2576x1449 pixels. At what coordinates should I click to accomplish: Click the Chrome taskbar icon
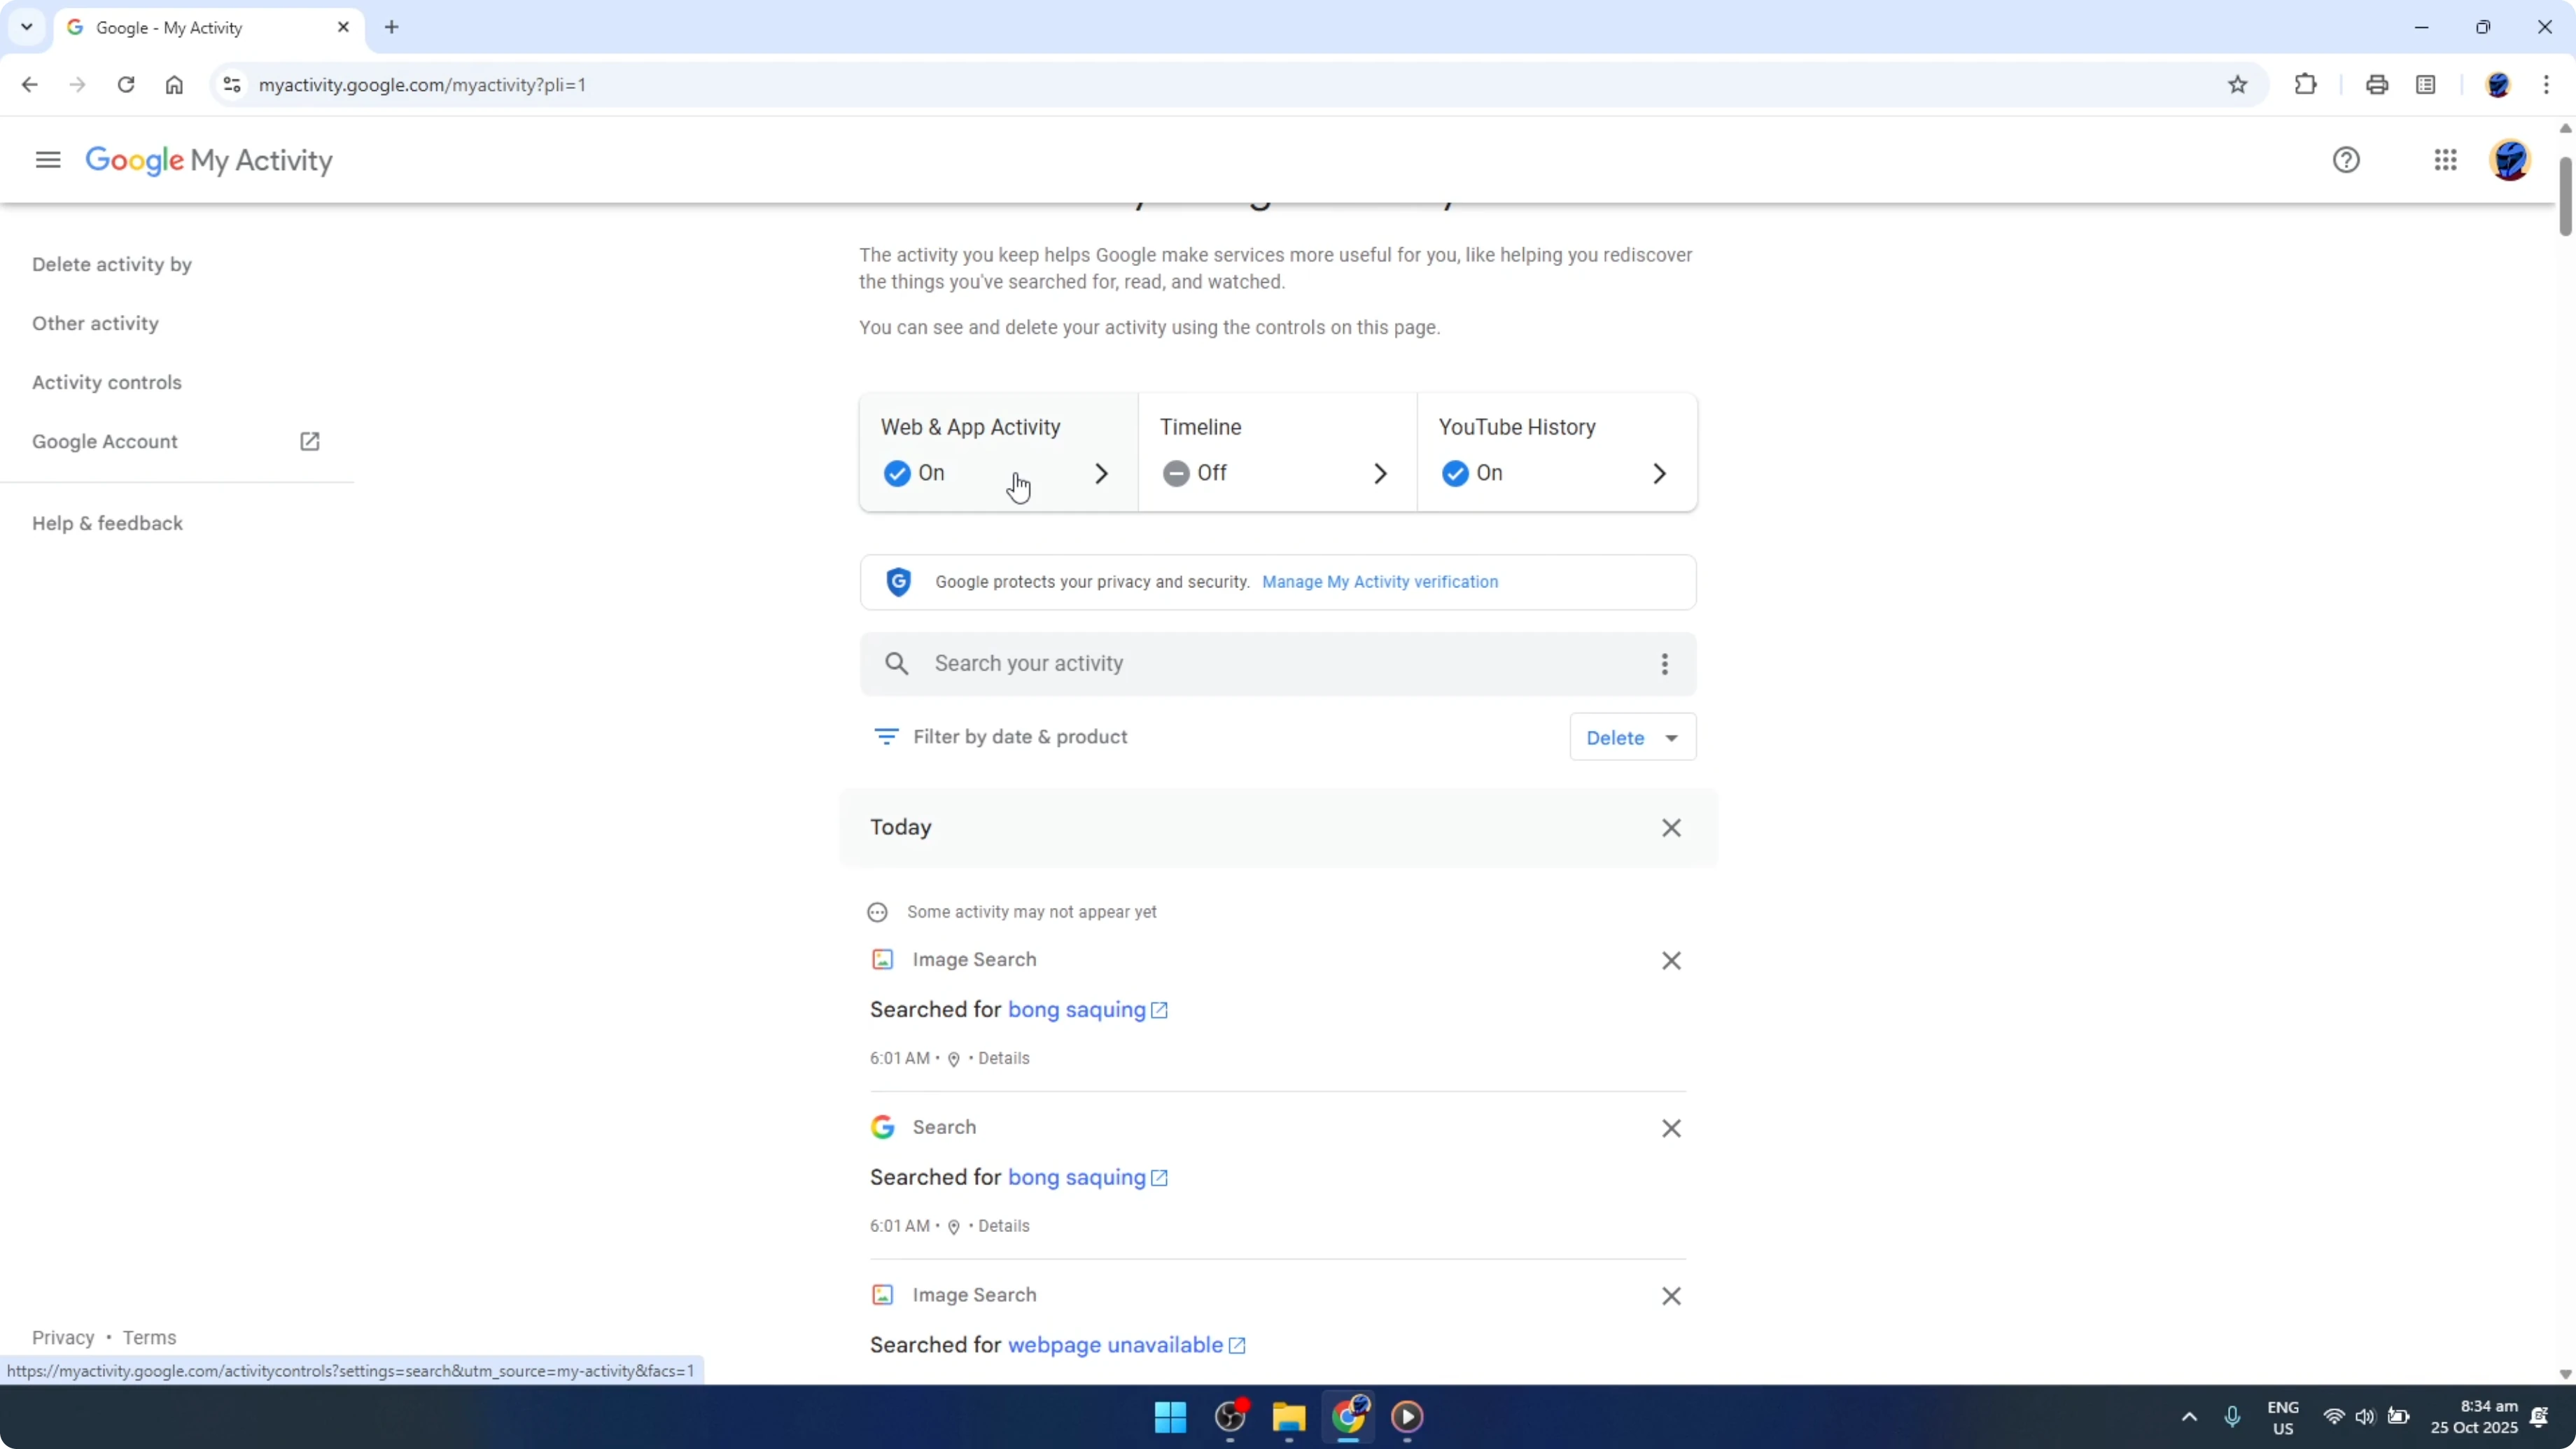tap(1348, 1416)
